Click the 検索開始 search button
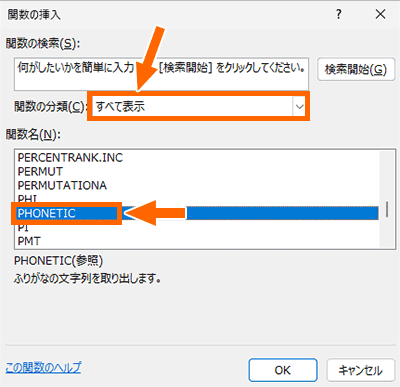The width and height of the screenshot is (400, 387). click(356, 69)
